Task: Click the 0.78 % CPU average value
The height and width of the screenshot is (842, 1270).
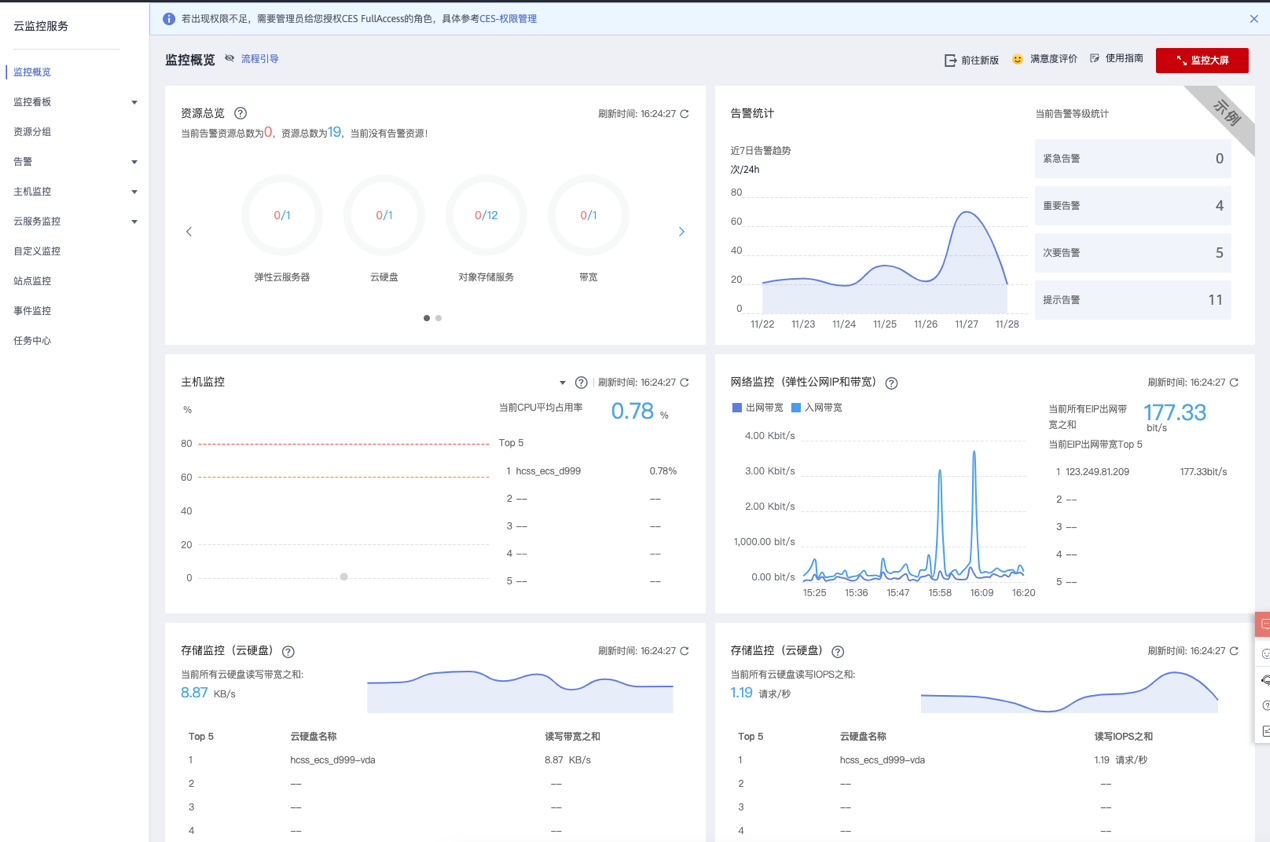Action: 632,411
